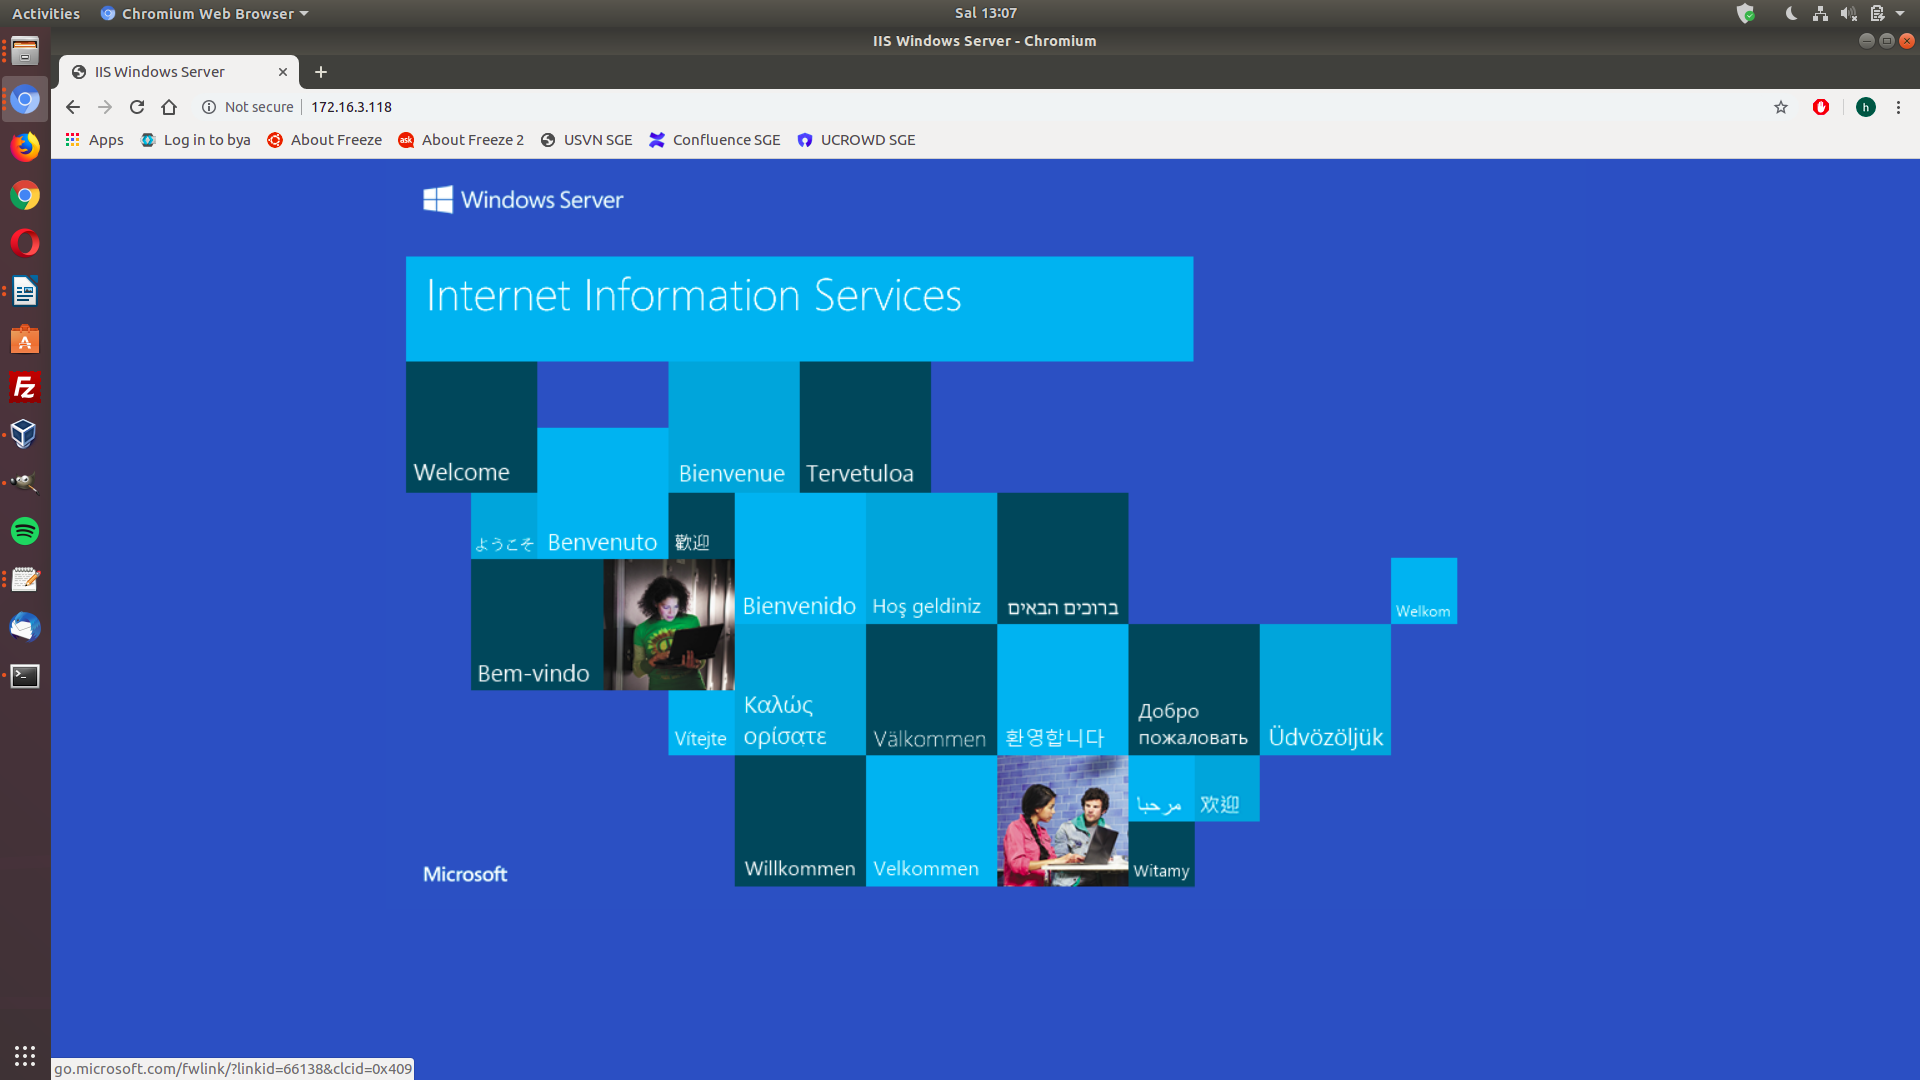Click the Willkommen tile
1920x1080 pixels.
800,821
